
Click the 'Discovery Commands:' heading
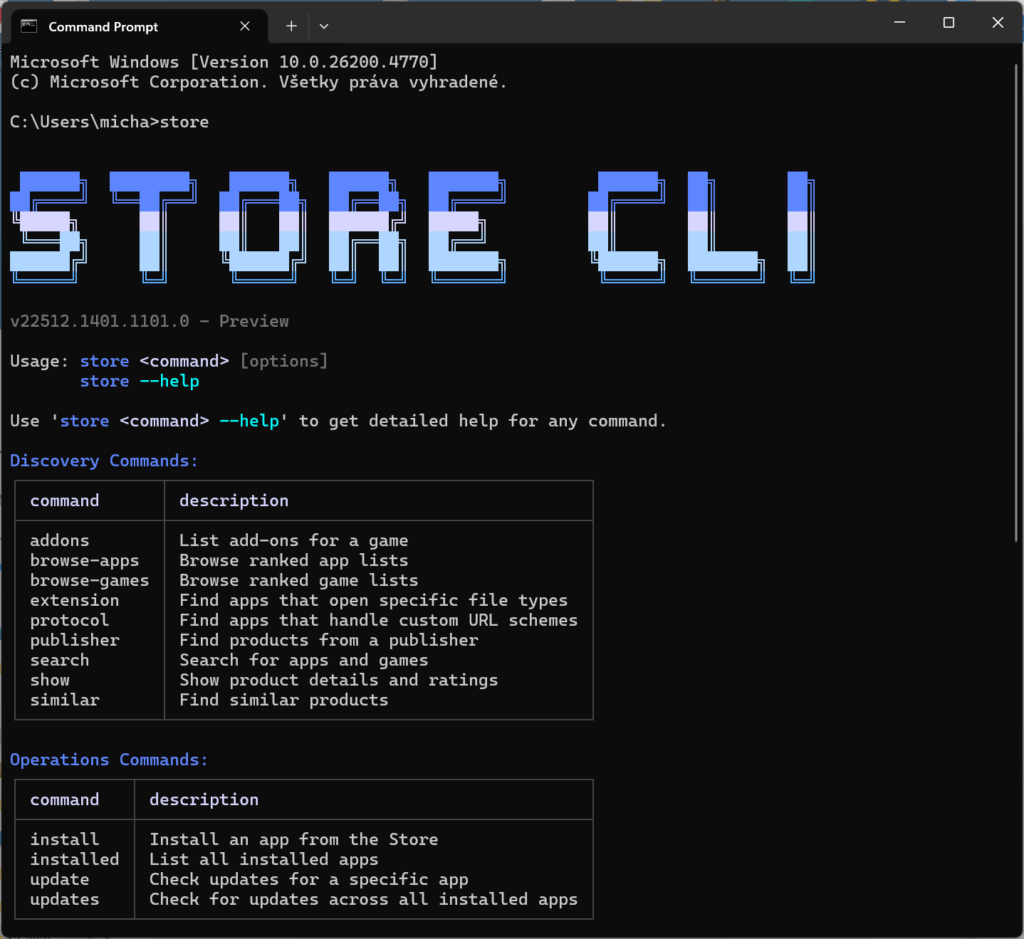[95, 460]
